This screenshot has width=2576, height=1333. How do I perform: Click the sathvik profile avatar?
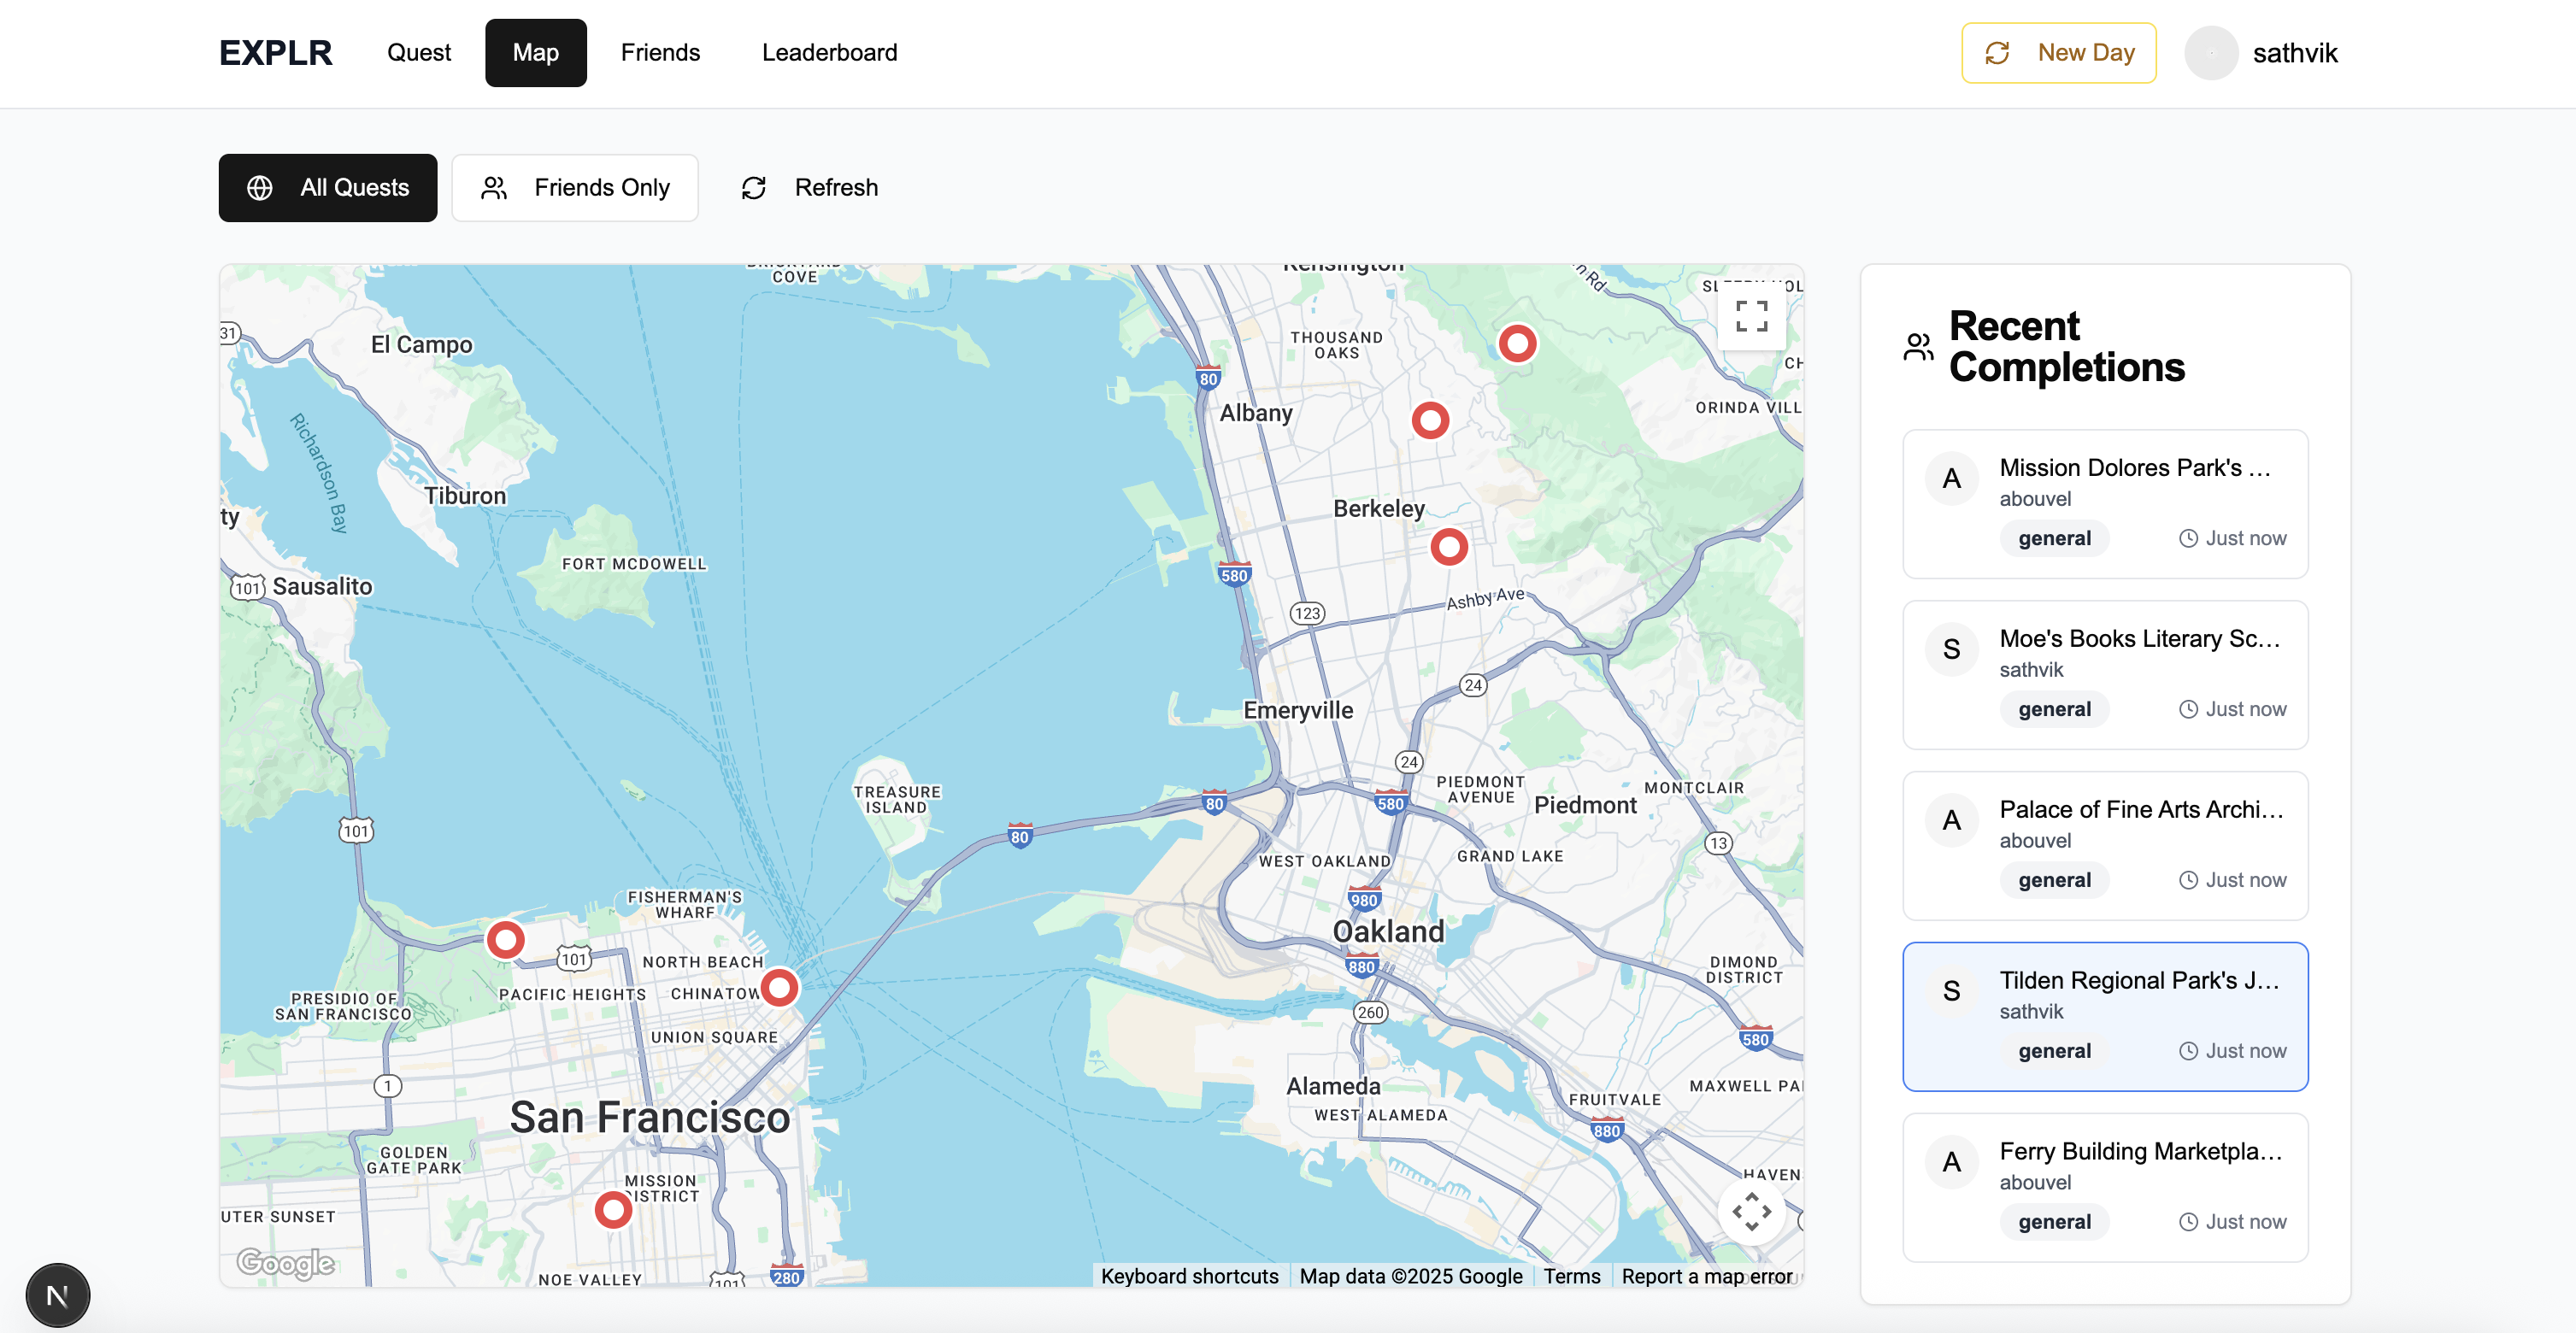click(x=2210, y=53)
